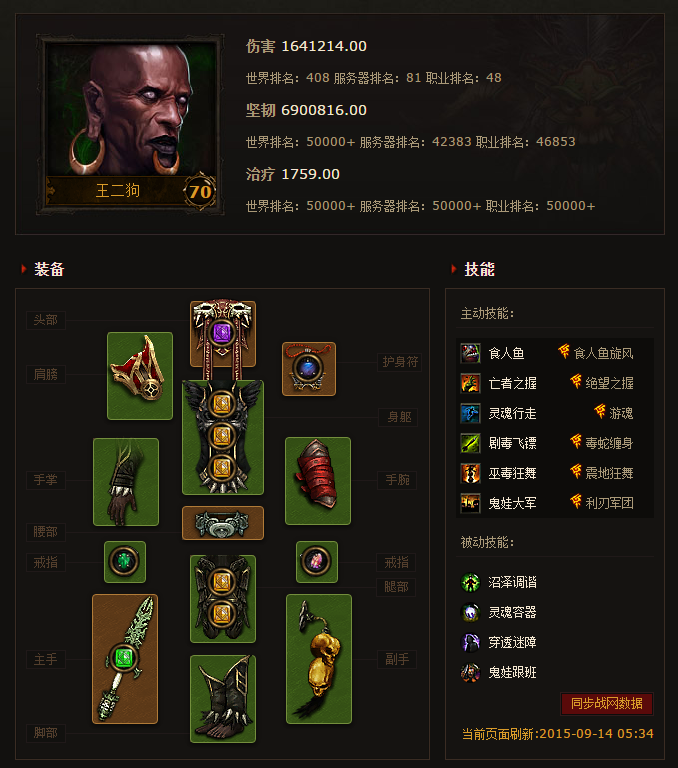The height and width of the screenshot is (768, 678).
Task: Select the red shoulder armor icon
Action: point(140,376)
